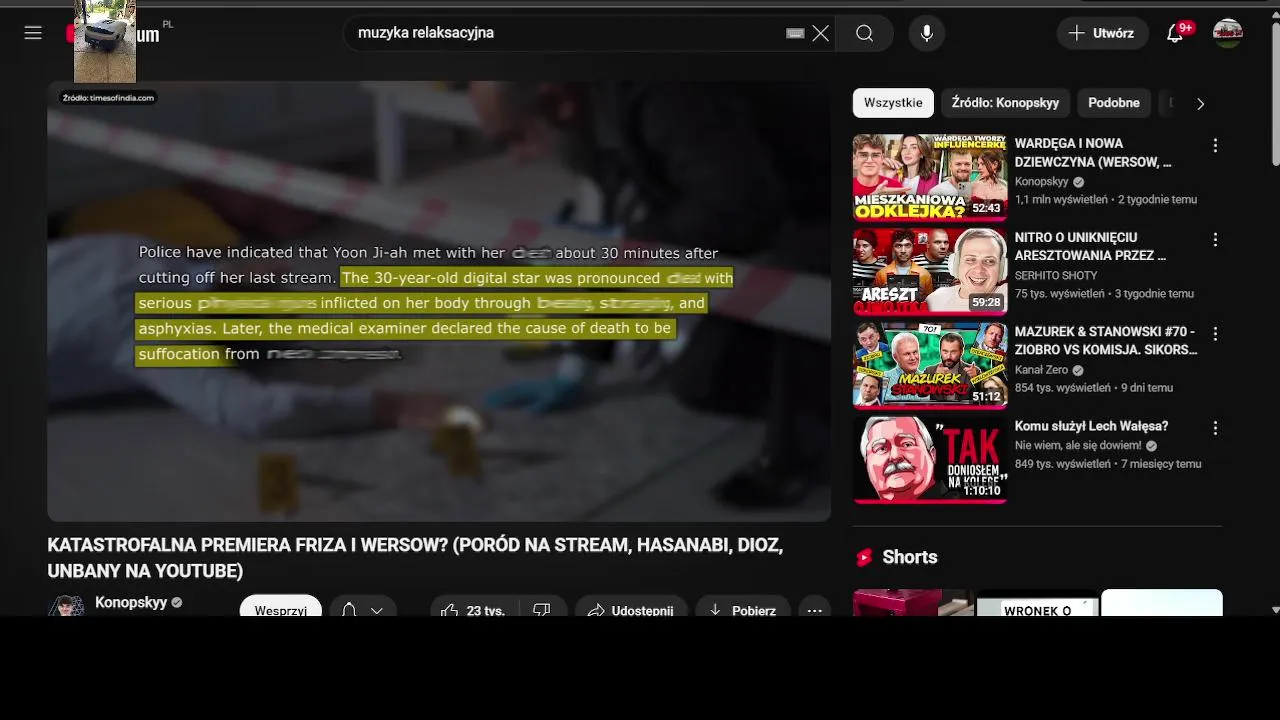Open the WRONEK O short thumbnail
Screen dimensions: 1280x720
(x=1038, y=603)
